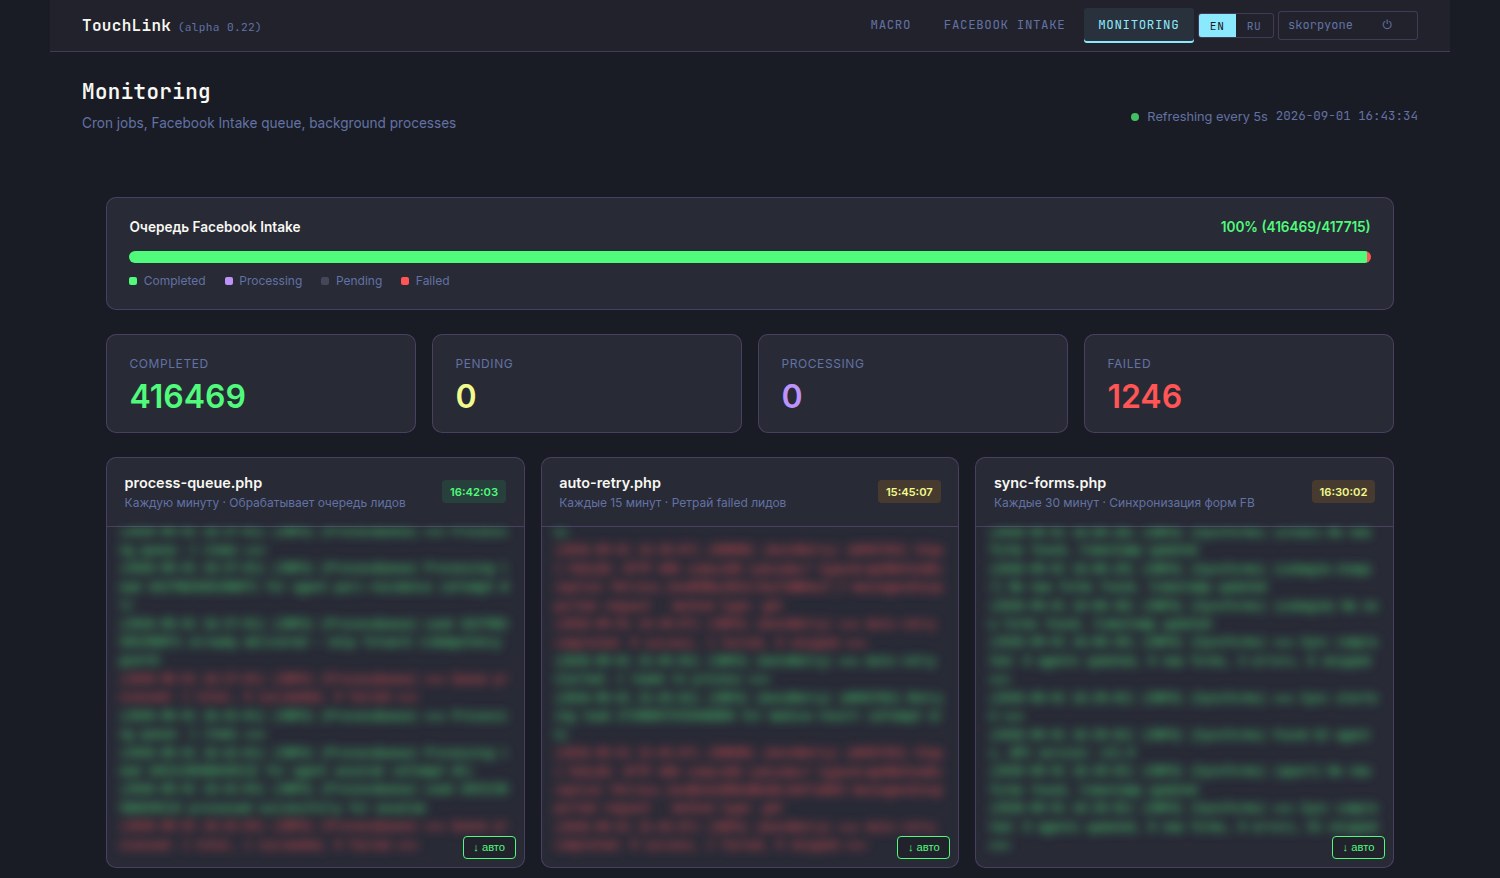Click the skorpyone user button

point(1347,25)
